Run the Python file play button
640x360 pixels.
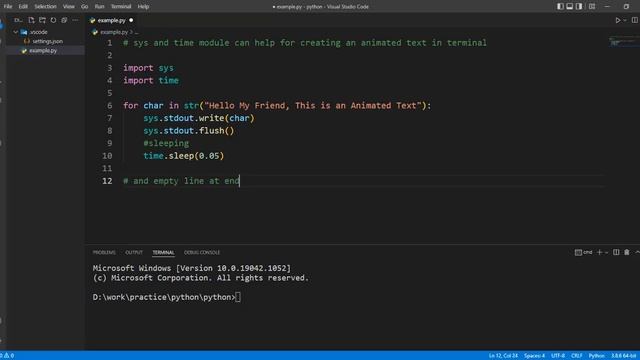tap(618, 20)
